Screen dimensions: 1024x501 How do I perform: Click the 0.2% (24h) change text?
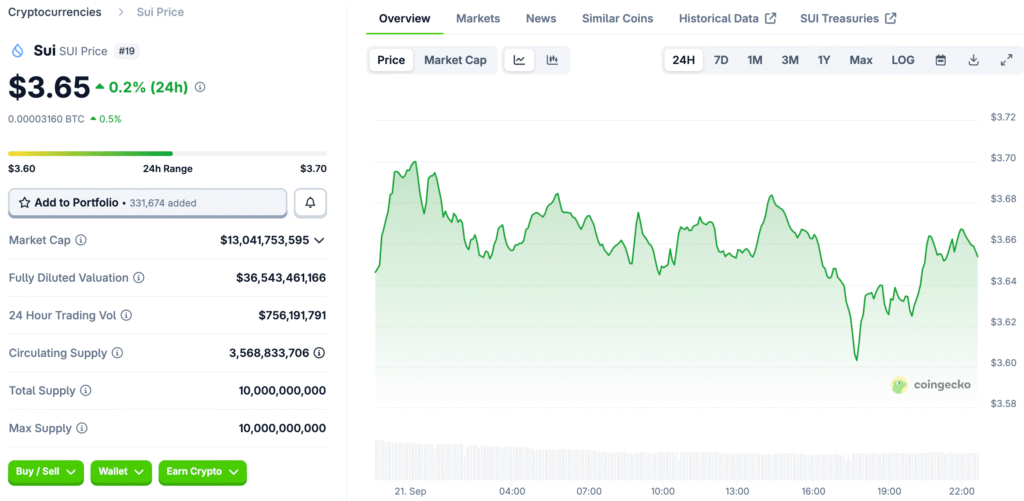coord(149,87)
